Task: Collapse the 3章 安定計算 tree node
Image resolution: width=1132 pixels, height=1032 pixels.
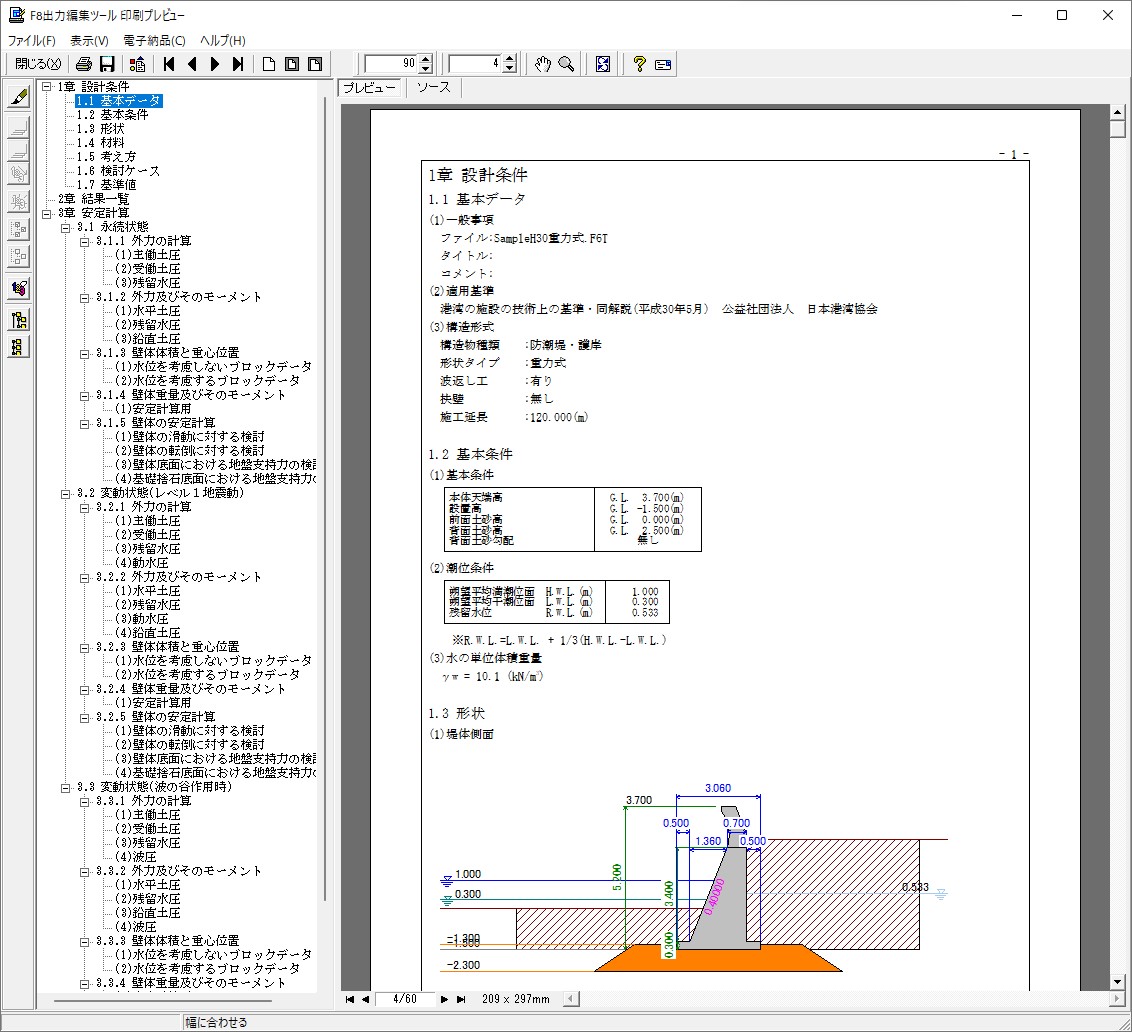Action: tap(47, 213)
